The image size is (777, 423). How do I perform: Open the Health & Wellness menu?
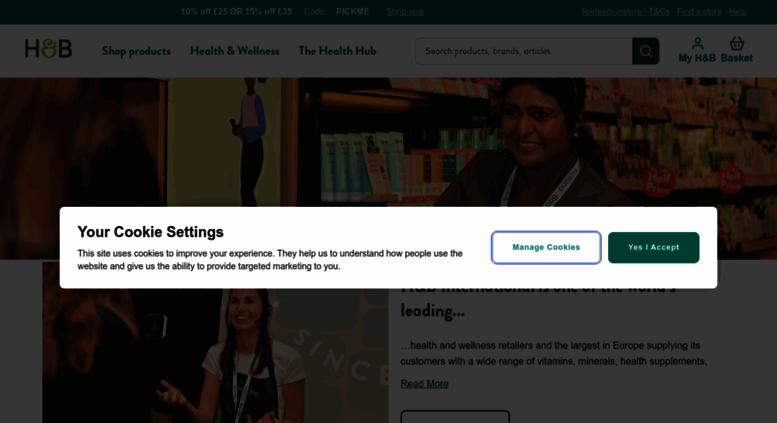(x=234, y=51)
